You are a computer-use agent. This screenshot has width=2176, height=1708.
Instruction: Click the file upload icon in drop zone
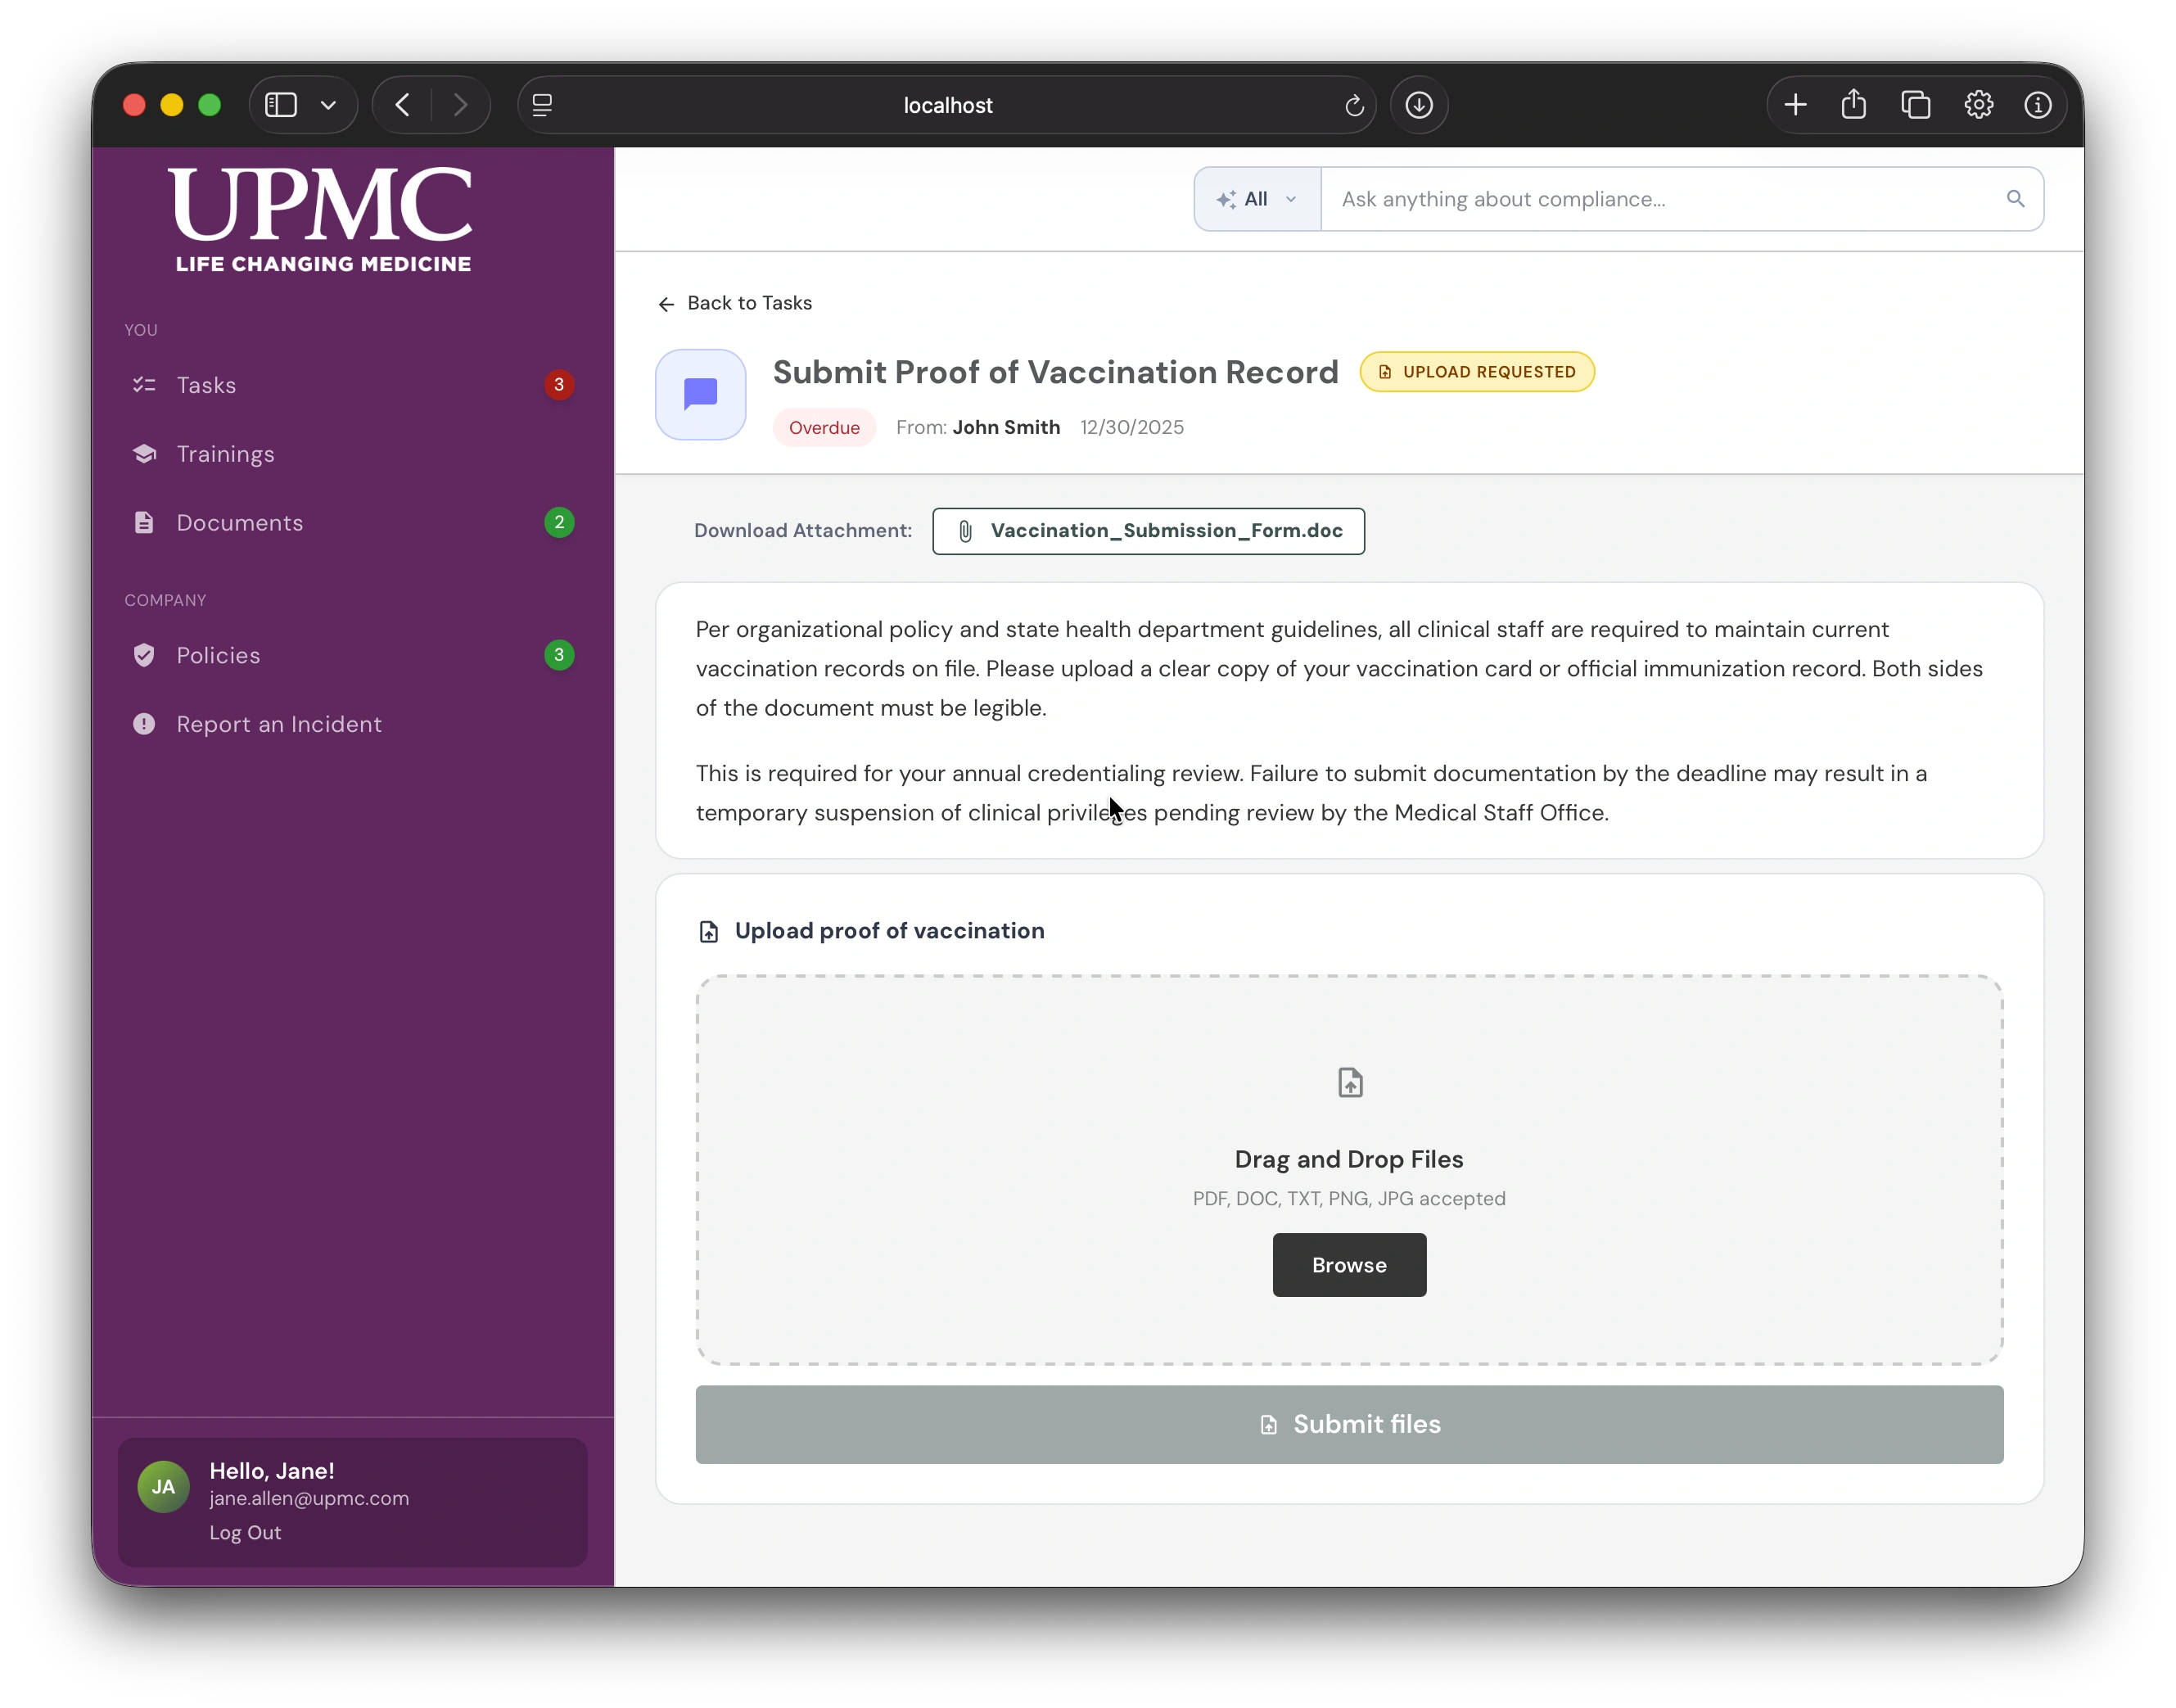coord(1350,1083)
